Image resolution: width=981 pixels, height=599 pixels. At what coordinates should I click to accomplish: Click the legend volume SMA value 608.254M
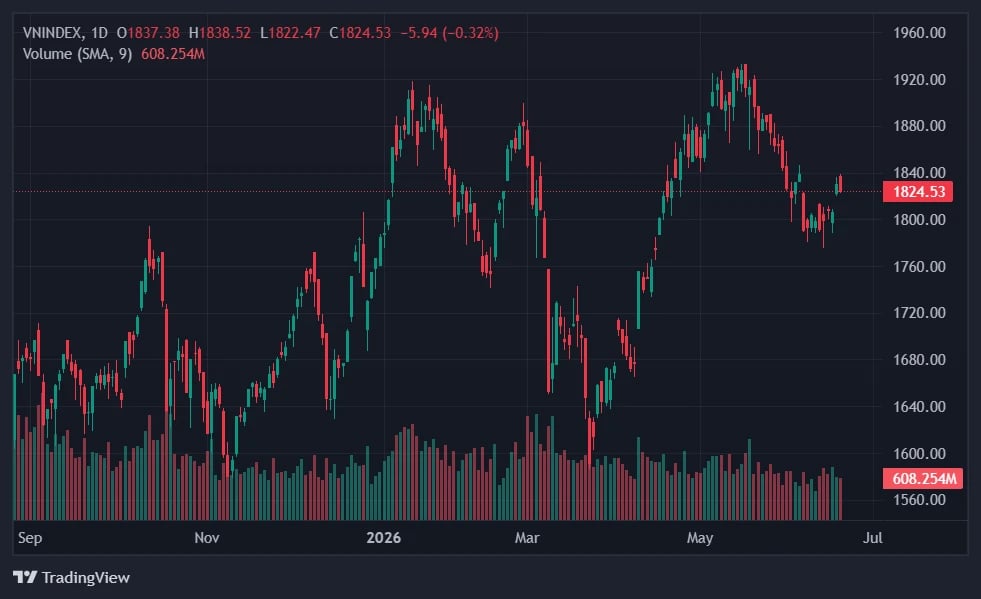click(x=173, y=54)
